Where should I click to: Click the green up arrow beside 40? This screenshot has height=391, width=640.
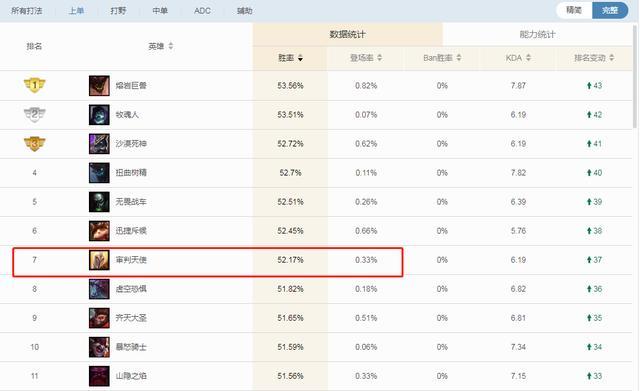(589, 173)
